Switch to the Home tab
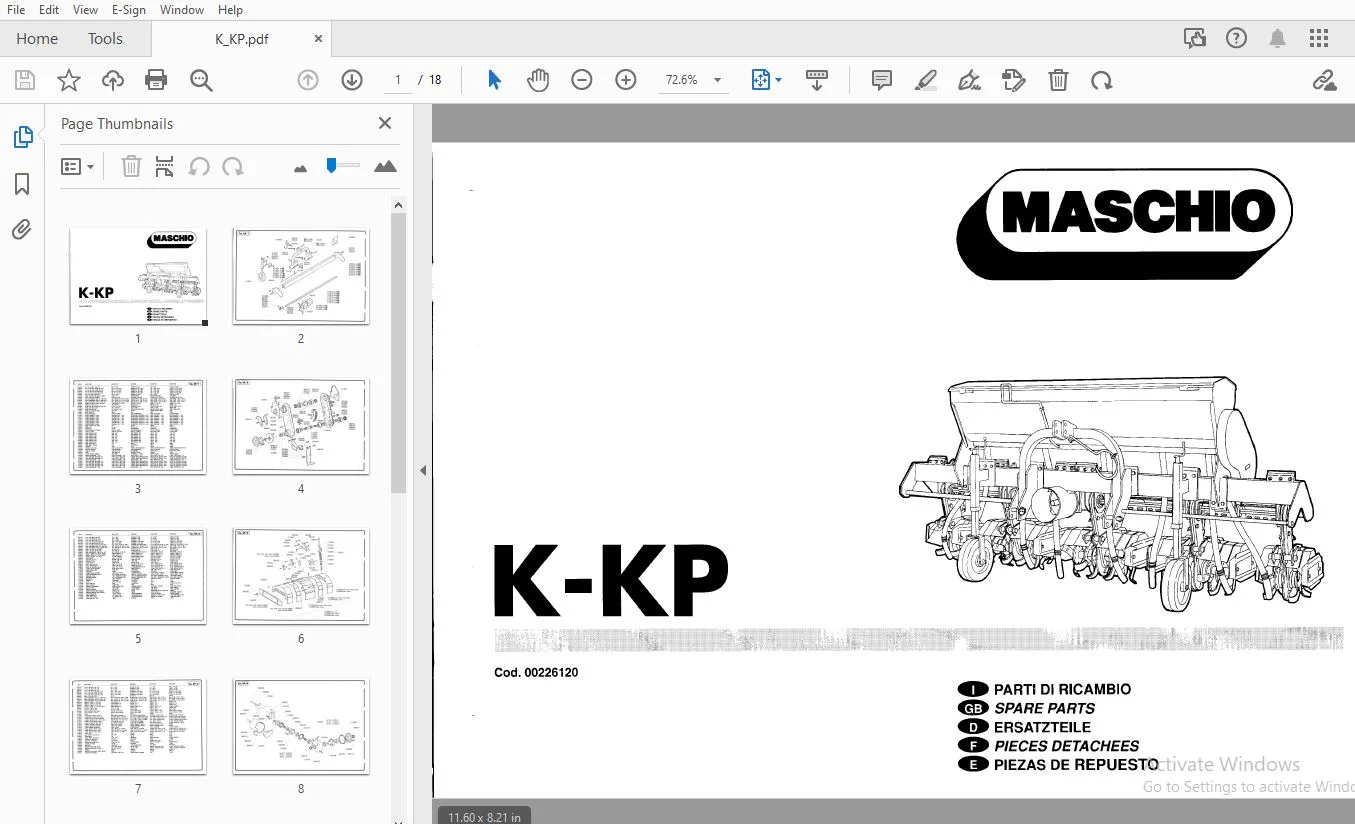 pos(37,39)
